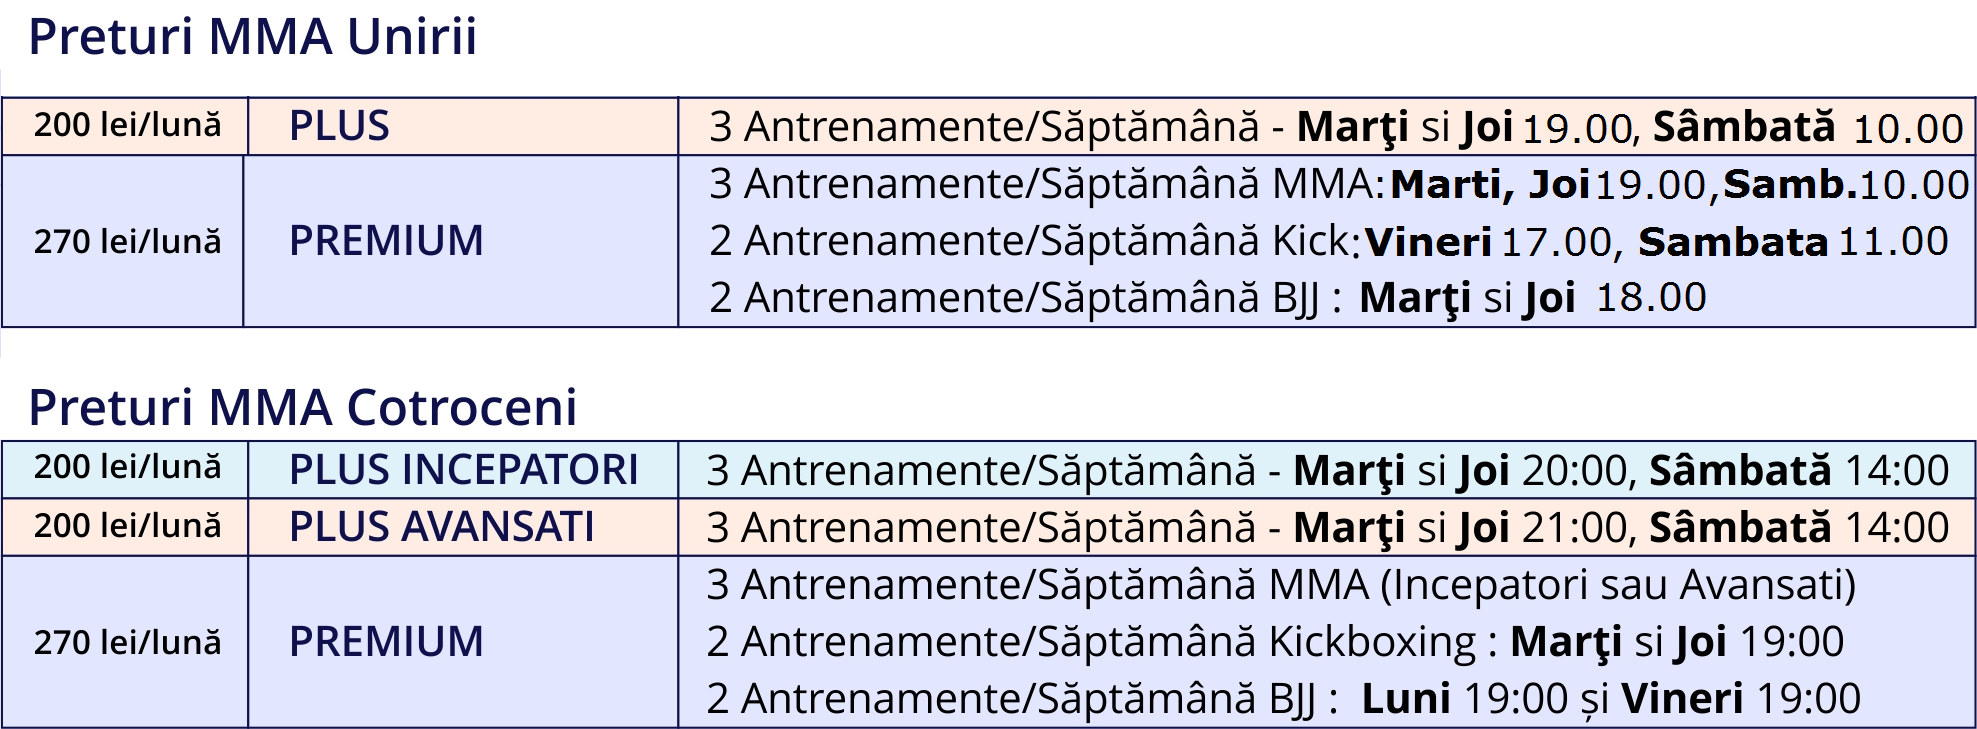Select the Unirii PREMIUM plan label
This screenshot has width=1977, height=729.
pos(386,241)
